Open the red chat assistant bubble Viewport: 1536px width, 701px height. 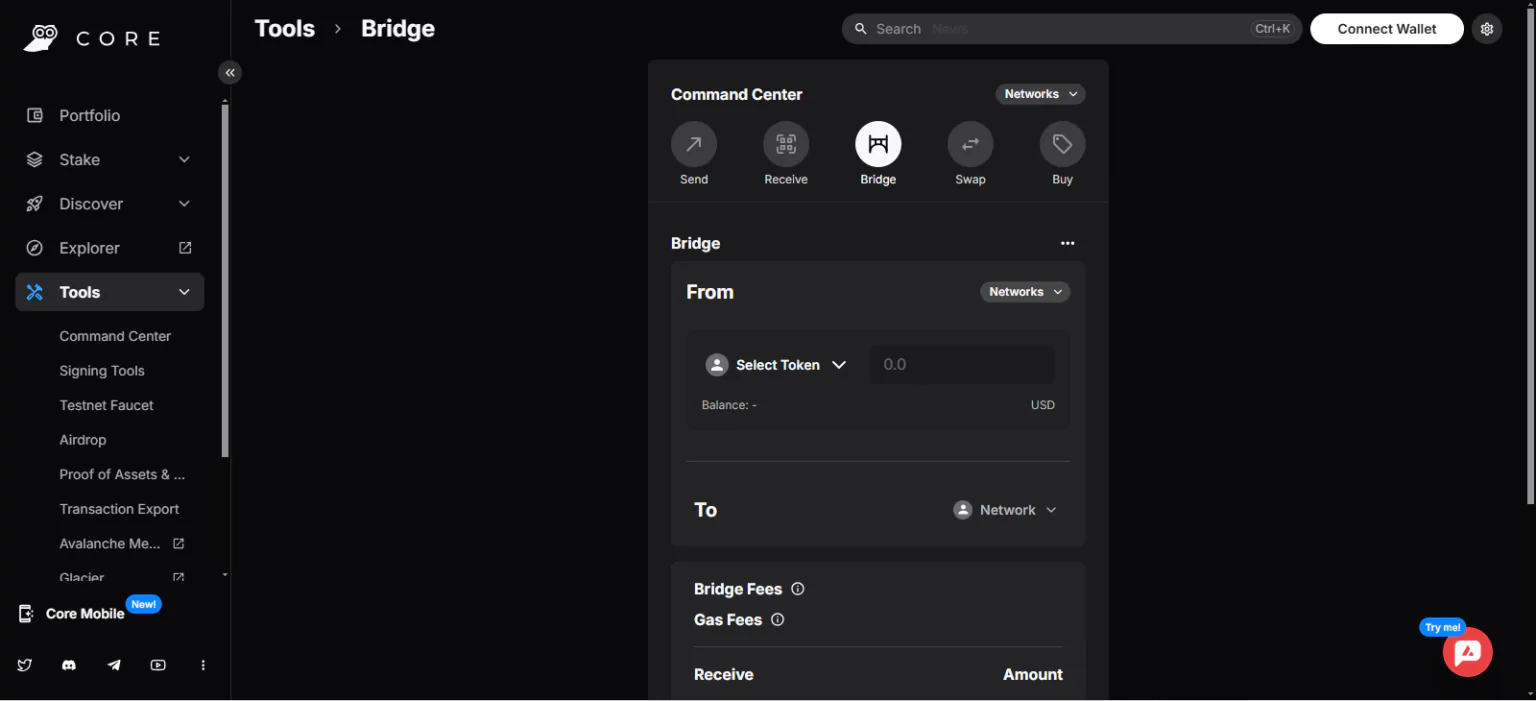pyautogui.click(x=1467, y=653)
